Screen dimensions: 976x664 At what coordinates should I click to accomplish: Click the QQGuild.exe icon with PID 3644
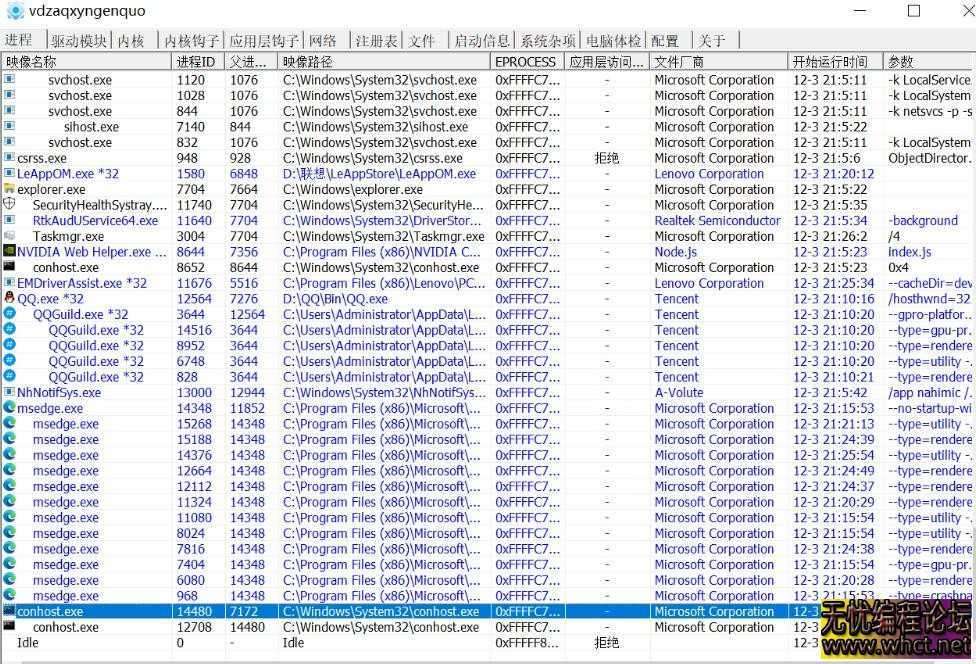point(8,314)
